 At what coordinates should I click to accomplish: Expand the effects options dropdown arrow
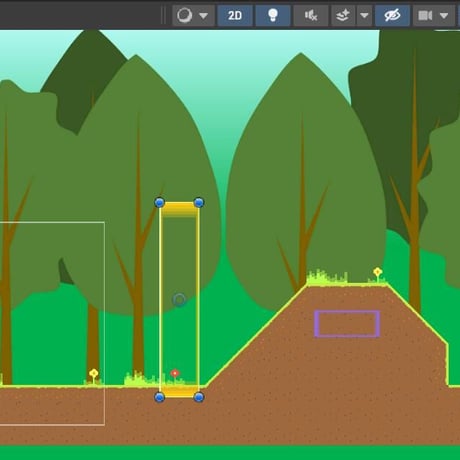tap(364, 15)
